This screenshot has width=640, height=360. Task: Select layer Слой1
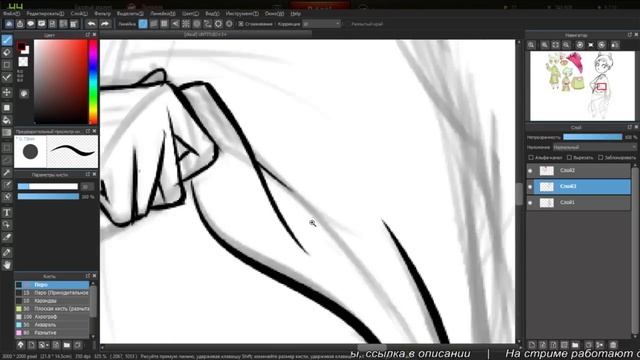(x=579, y=202)
